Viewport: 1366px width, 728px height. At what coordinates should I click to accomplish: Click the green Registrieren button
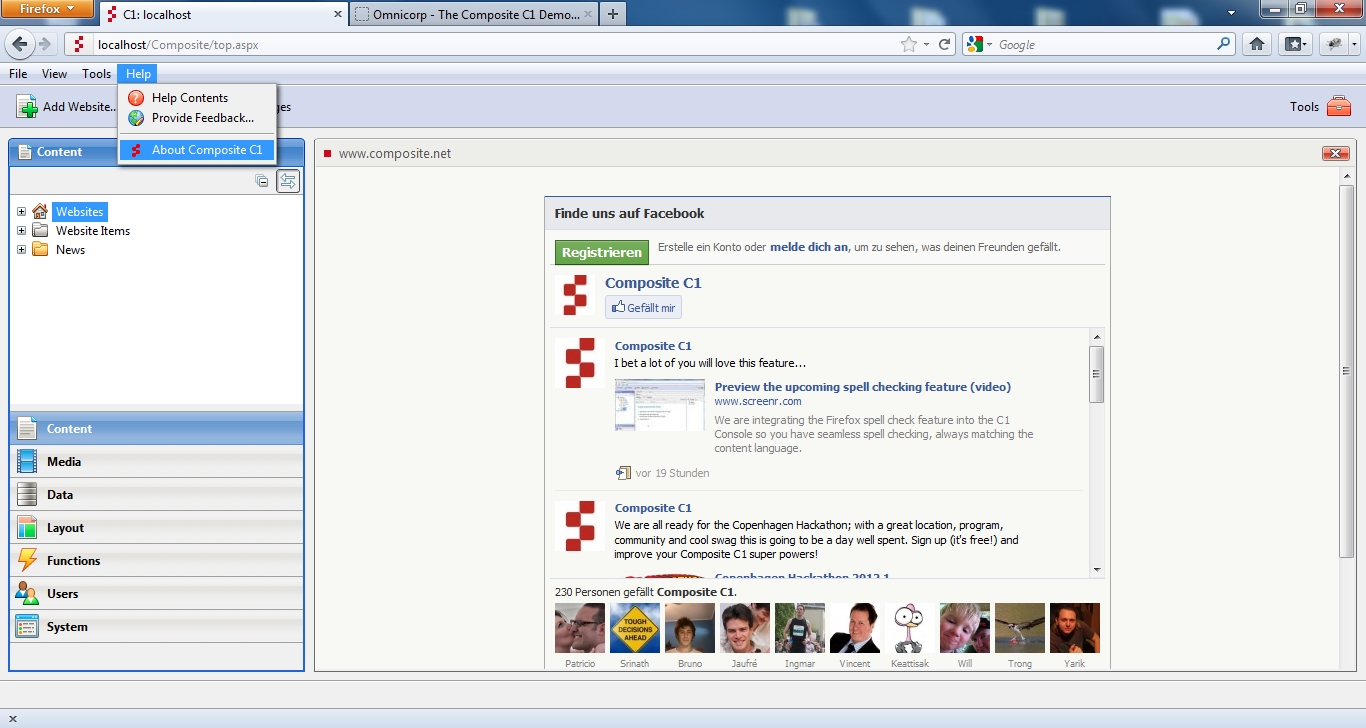(602, 253)
